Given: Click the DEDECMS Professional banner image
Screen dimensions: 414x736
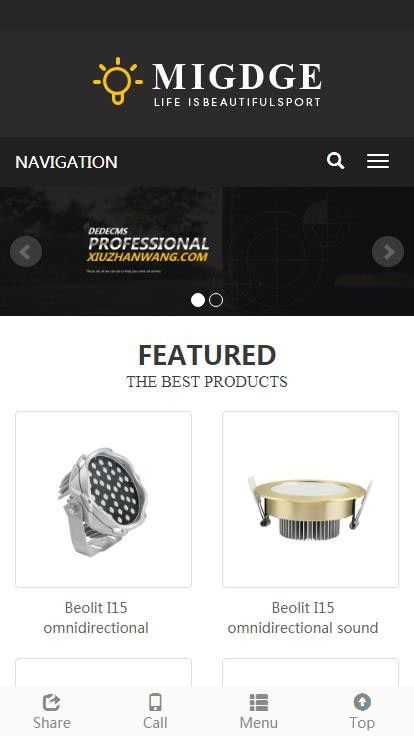Looking at the screenshot, I should point(207,251).
